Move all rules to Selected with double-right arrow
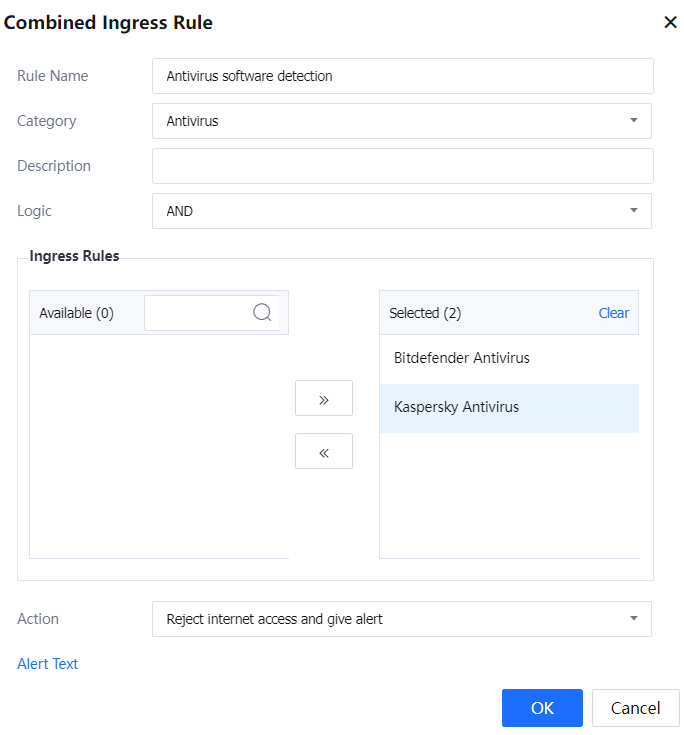Screen dimensions: 684x735 (324, 398)
